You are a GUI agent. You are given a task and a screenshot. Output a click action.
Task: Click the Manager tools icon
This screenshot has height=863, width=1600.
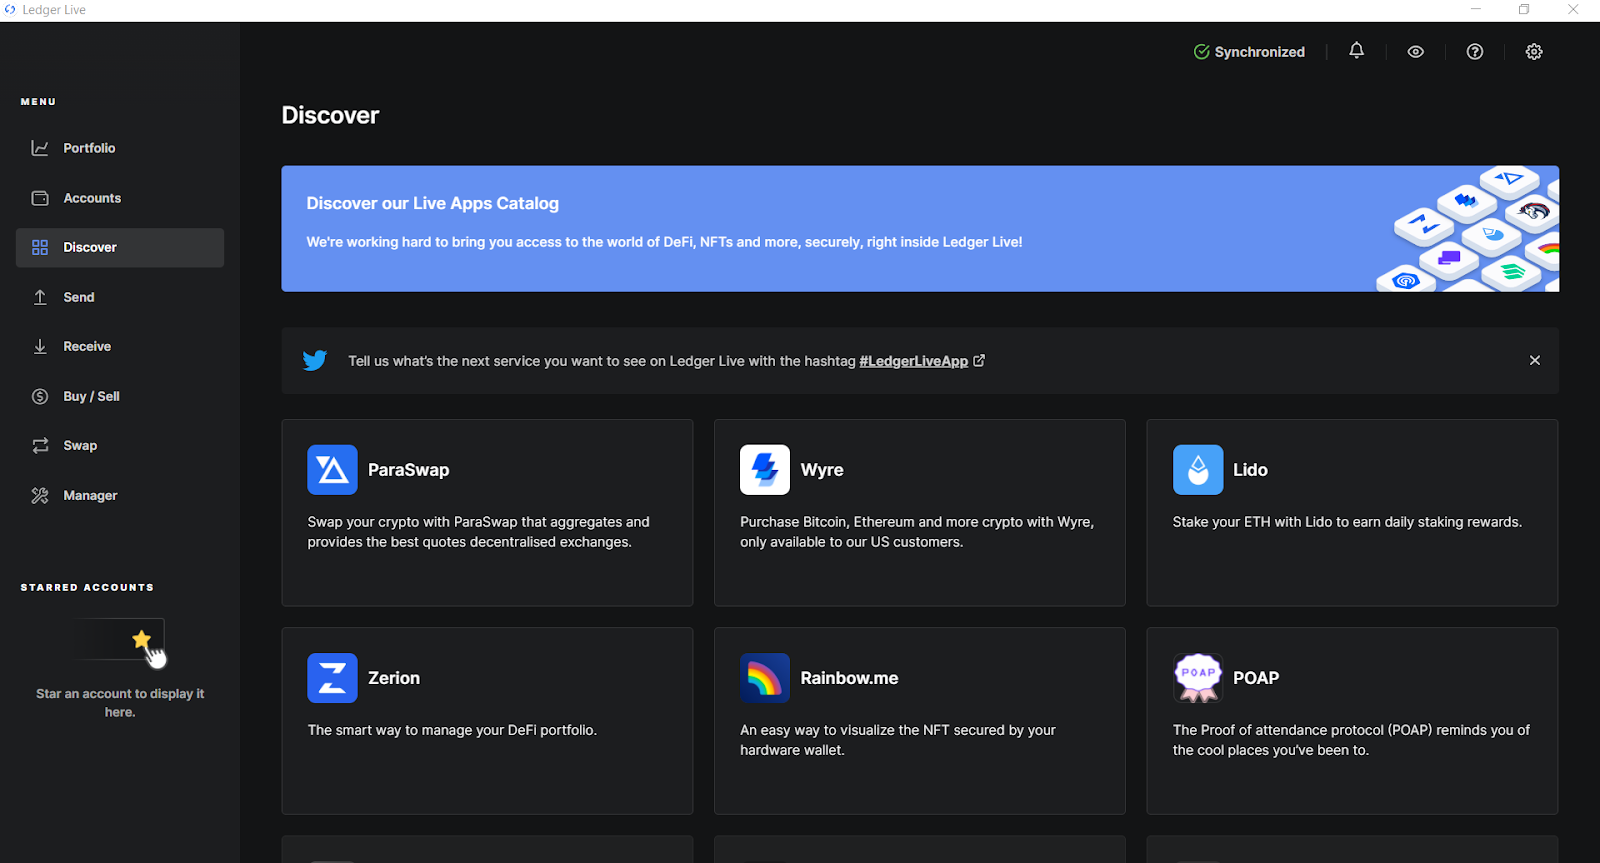(40, 495)
